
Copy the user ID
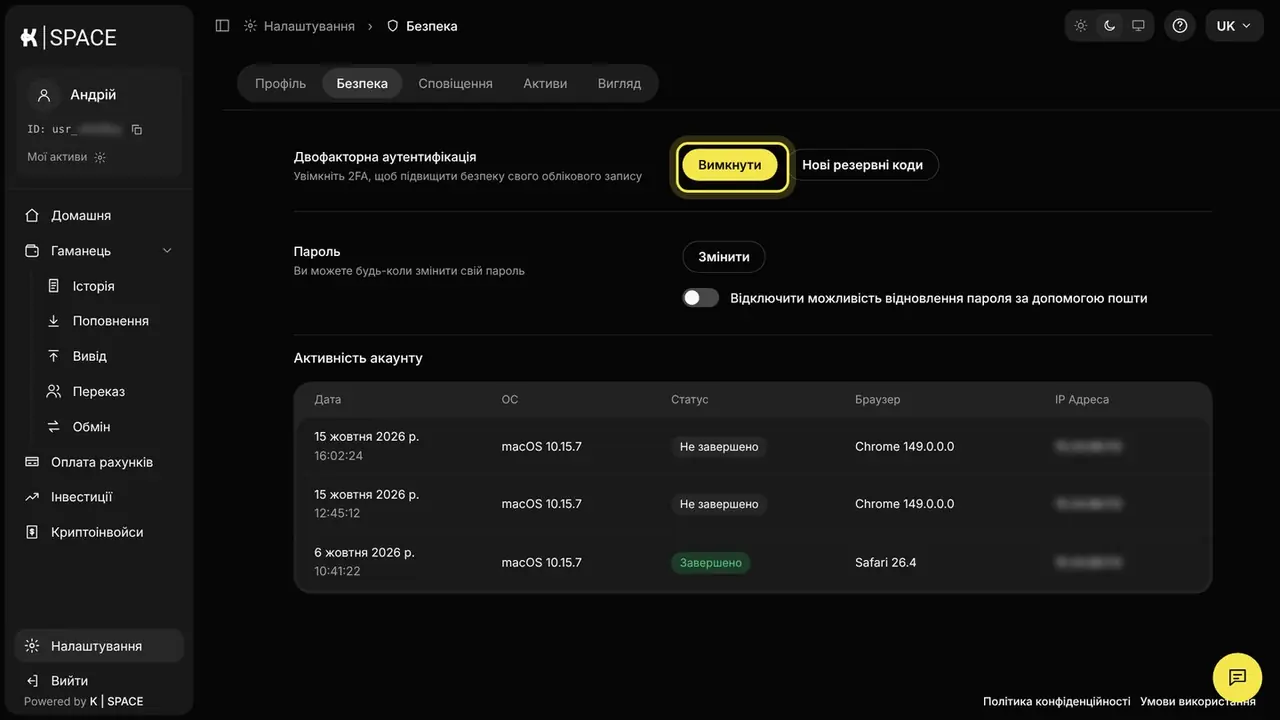coord(137,129)
